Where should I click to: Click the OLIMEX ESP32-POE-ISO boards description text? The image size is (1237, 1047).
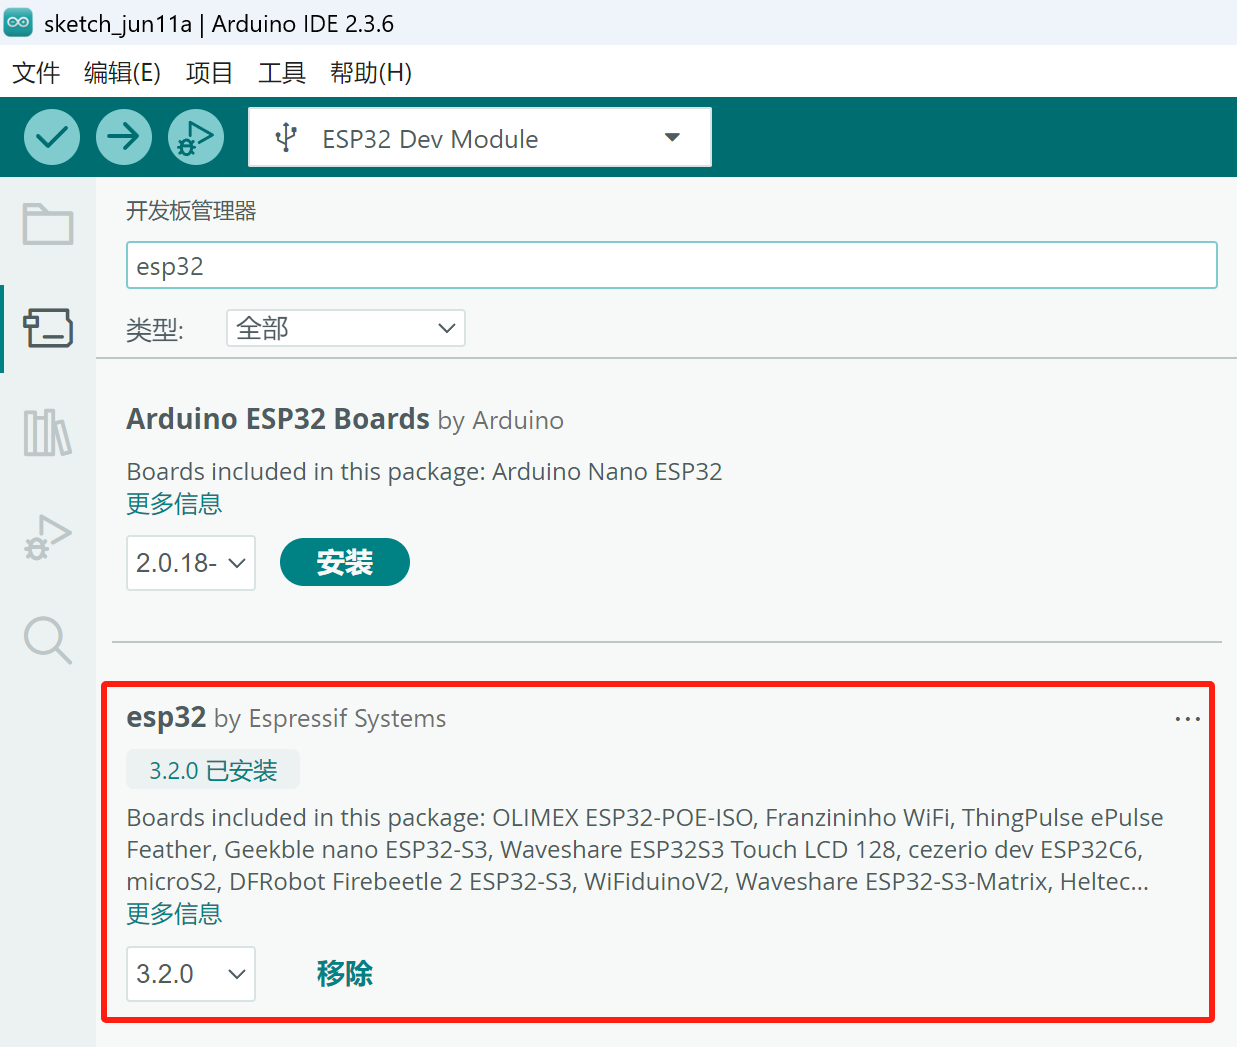[x=645, y=850]
